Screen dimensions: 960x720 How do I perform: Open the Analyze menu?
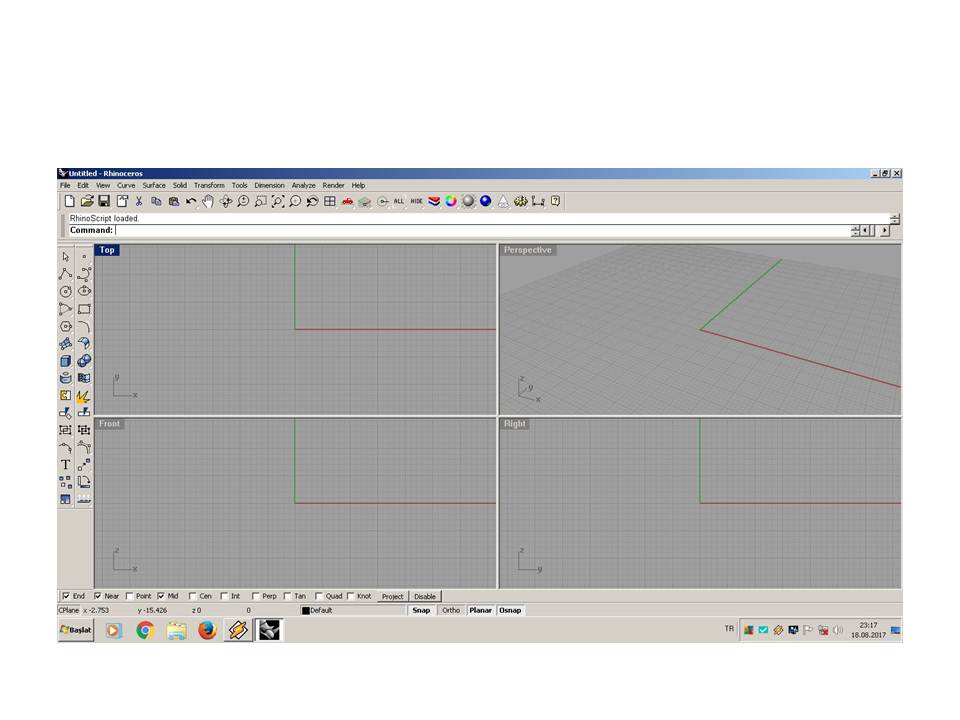(304, 185)
